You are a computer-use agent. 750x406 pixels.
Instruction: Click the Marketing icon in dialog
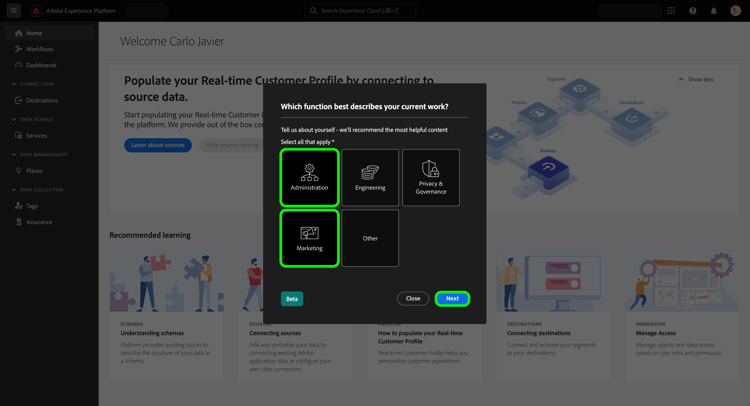coord(309,233)
